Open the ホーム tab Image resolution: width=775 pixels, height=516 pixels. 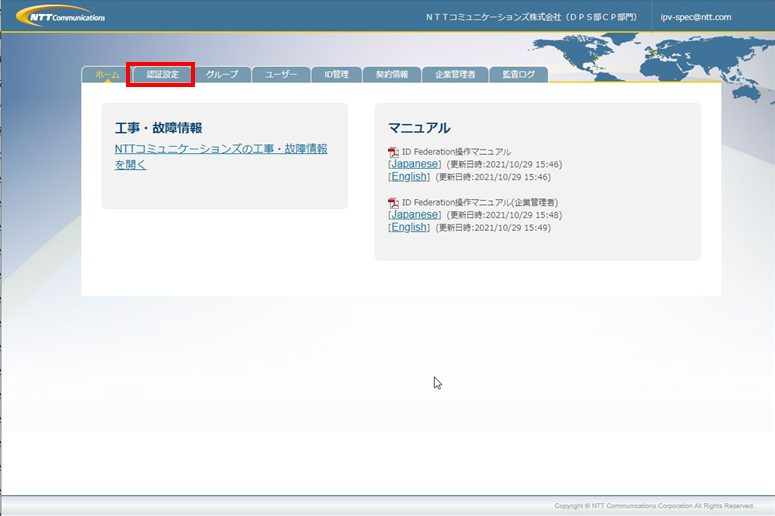pos(107,75)
